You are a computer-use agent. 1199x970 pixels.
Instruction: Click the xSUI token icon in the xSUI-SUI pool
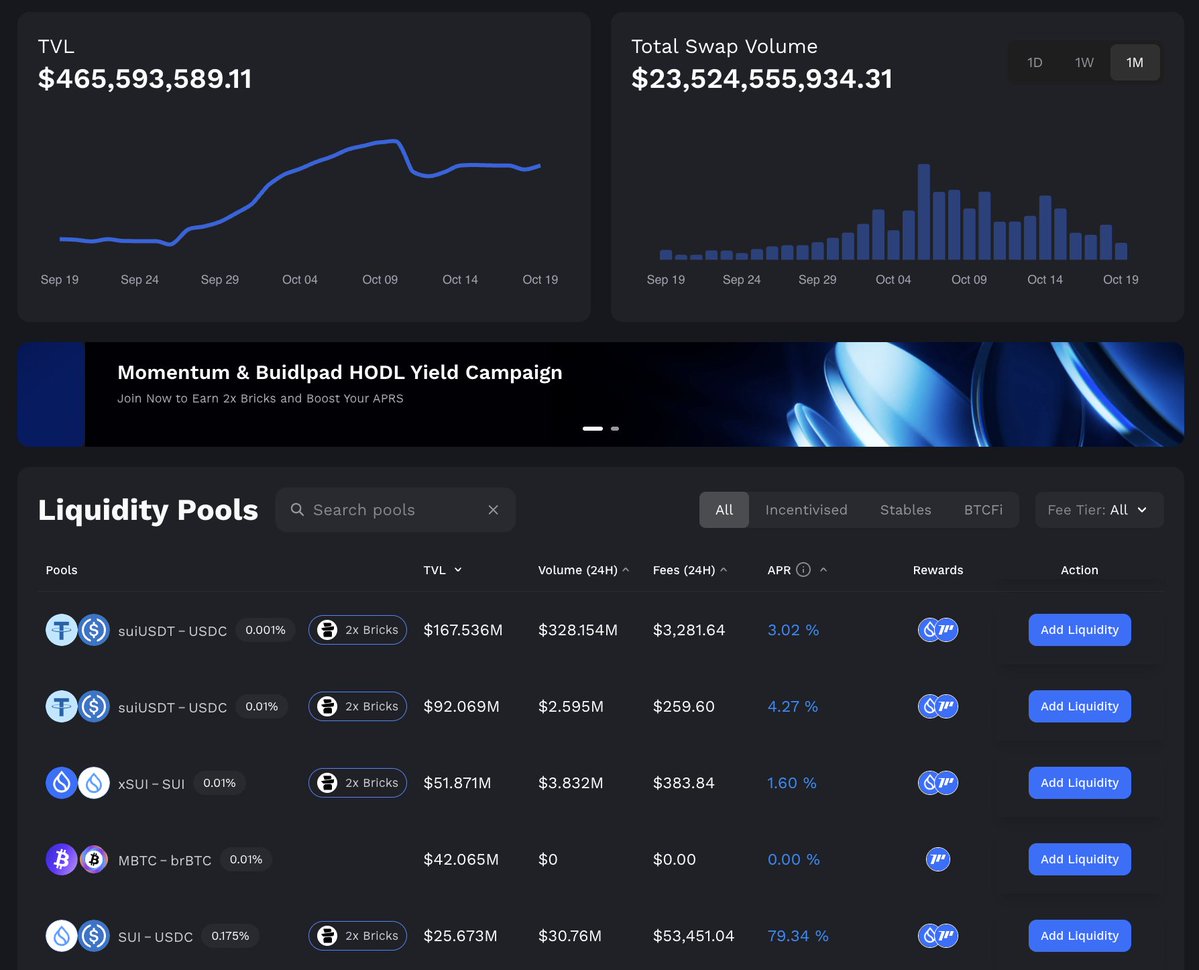pyautogui.click(x=61, y=783)
